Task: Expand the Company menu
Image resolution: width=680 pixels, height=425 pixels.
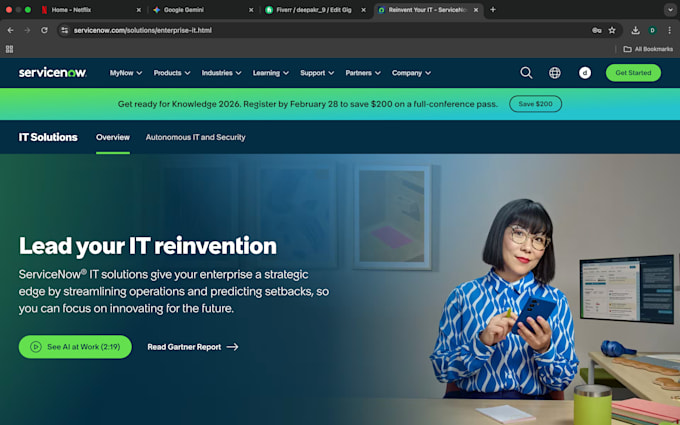Action: tap(411, 73)
